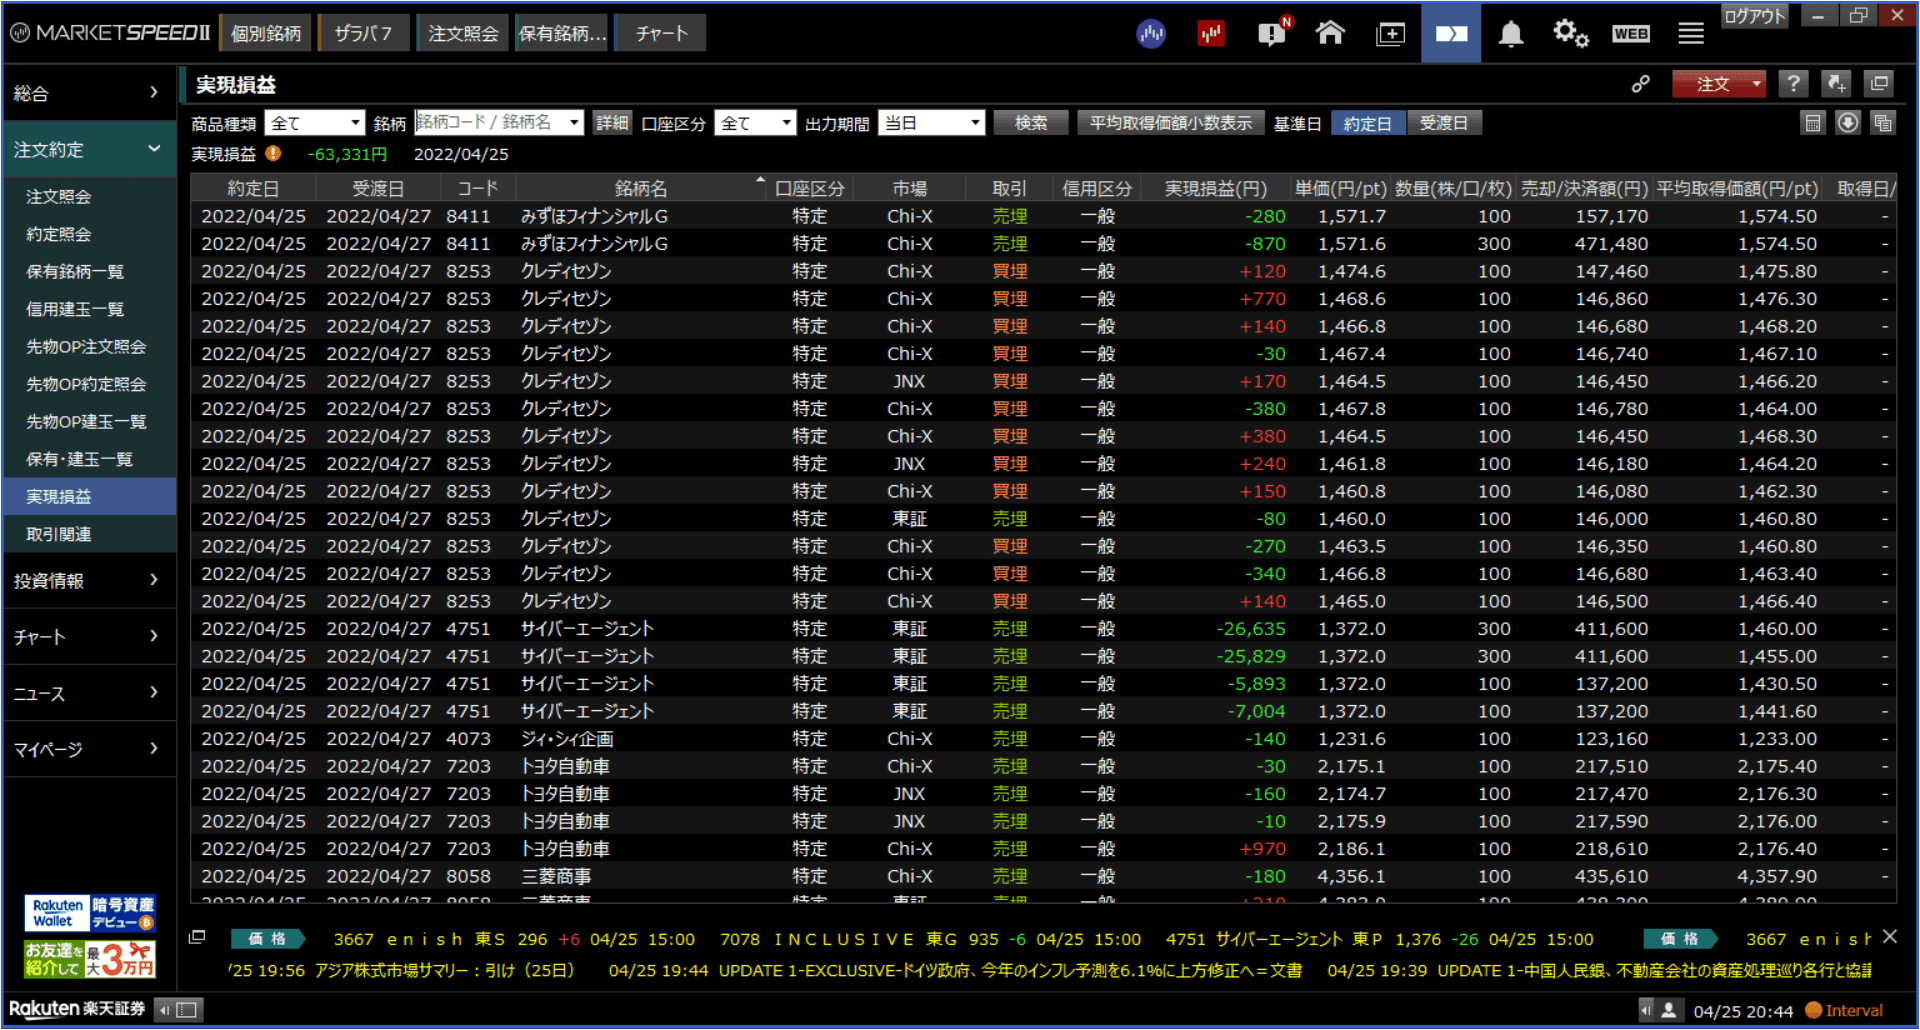This screenshot has width=1920, height=1030.
Task: Open the blue circular chart icon
Action: [1151, 34]
